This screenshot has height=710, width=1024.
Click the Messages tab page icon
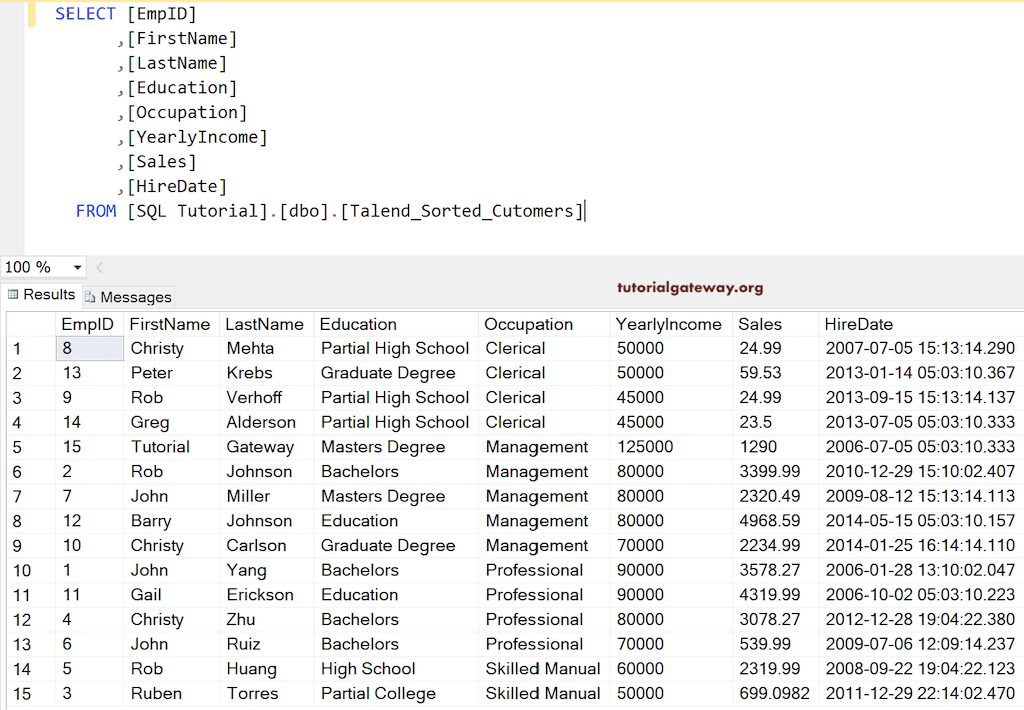coord(90,297)
